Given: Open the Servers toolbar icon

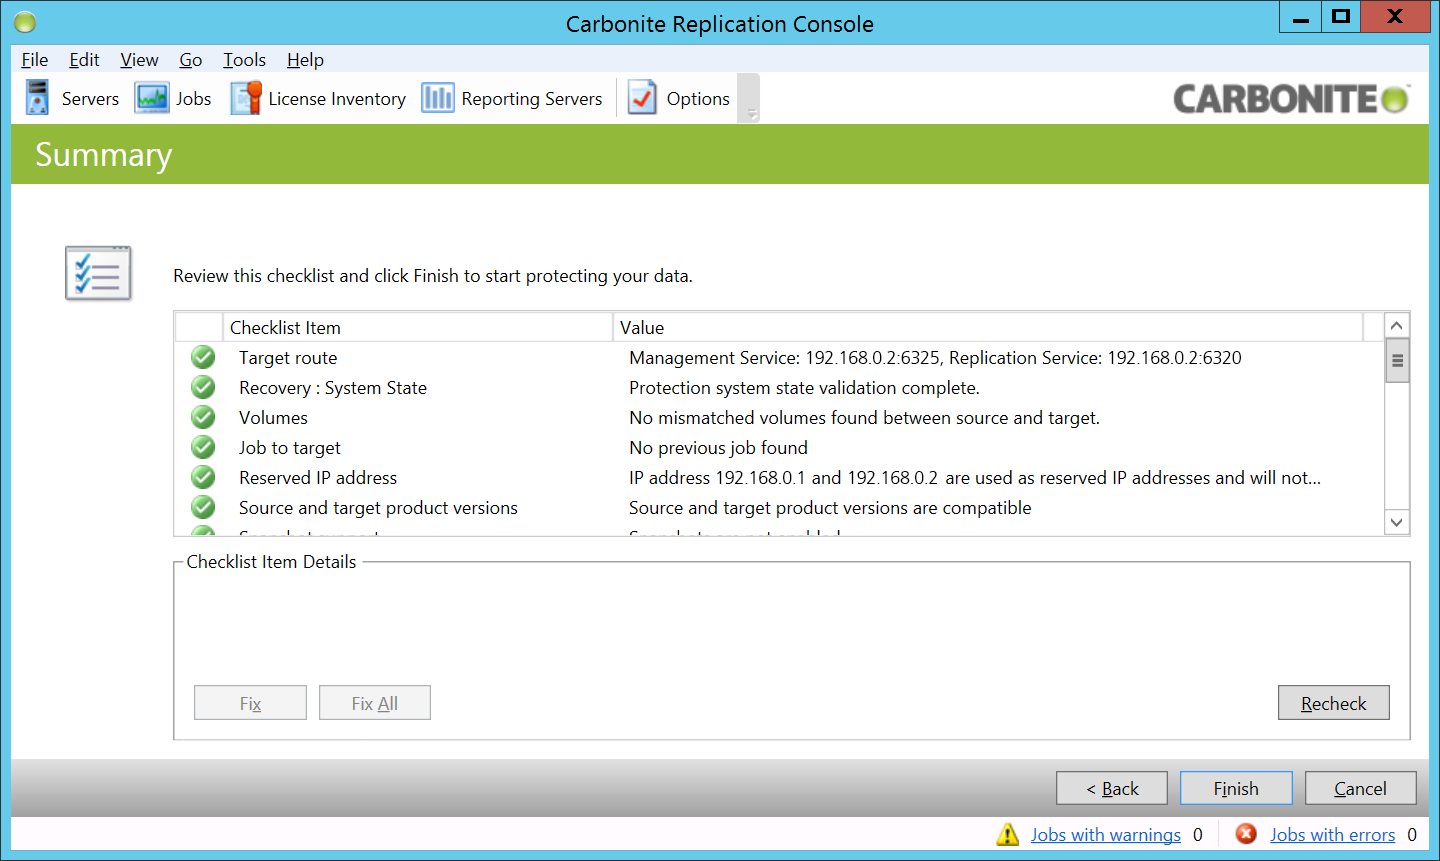Looking at the screenshot, I should 37,98.
